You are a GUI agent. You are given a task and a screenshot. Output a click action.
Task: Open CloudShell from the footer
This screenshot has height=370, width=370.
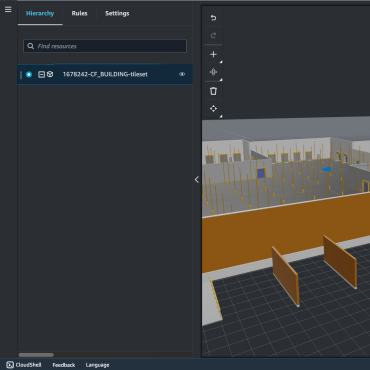(x=24, y=365)
